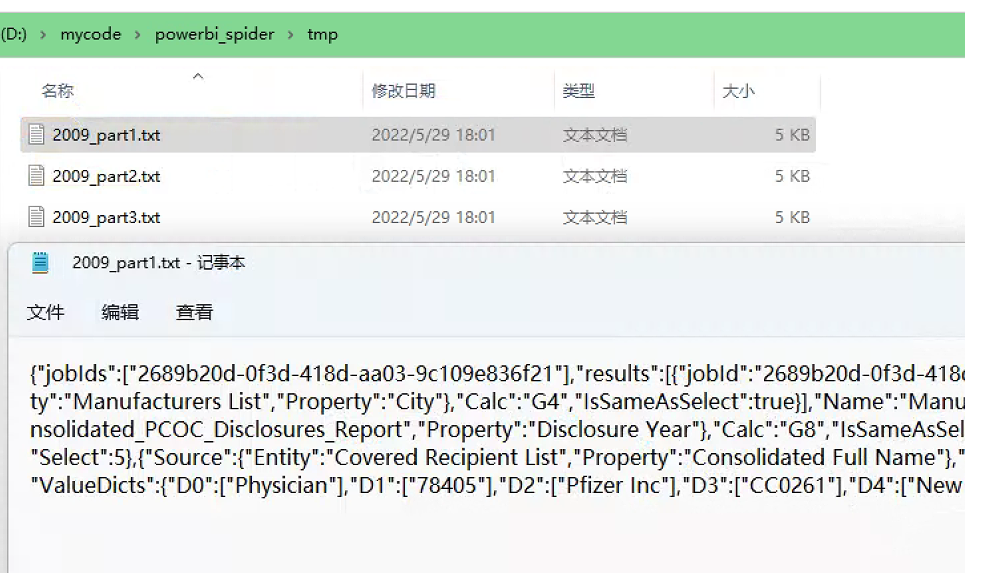Open the 文件 menu in Notepad
This screenshot has width=990, height=573.
[45, 312]
